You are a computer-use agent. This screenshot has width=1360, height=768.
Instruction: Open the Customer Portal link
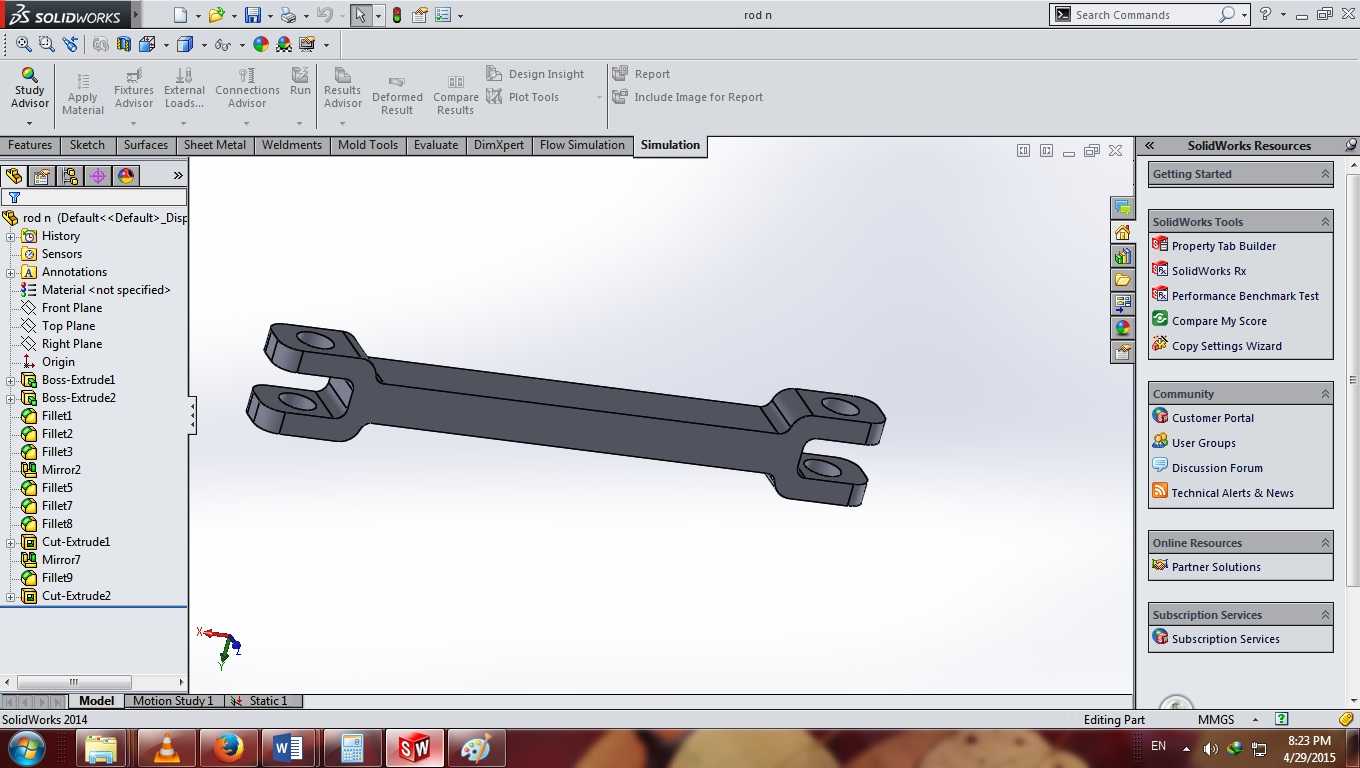click(x=1213, y=418)
